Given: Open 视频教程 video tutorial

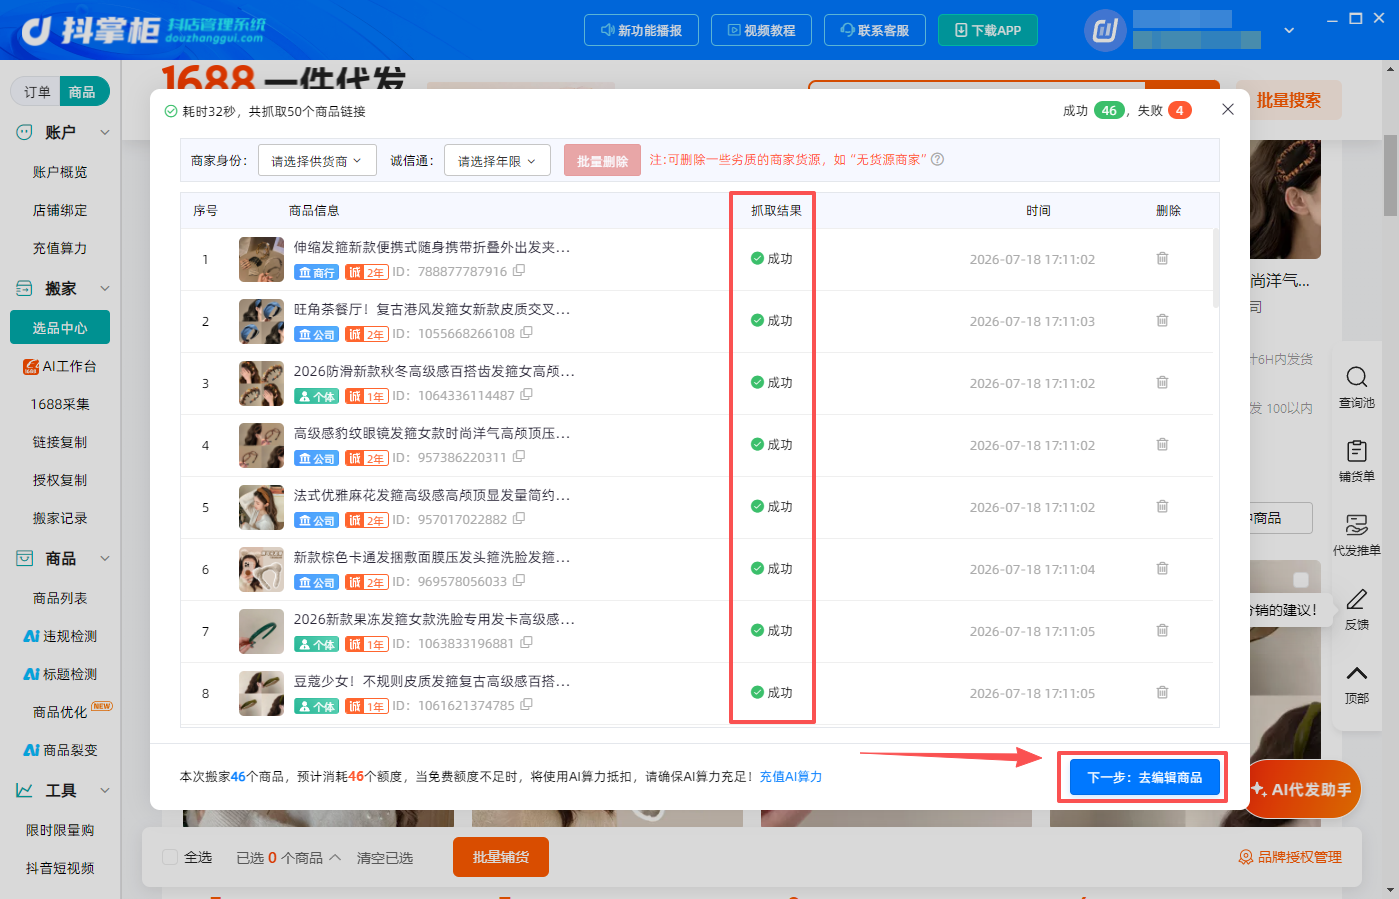Looking at the screenshot, I should [x=761, y=30].
